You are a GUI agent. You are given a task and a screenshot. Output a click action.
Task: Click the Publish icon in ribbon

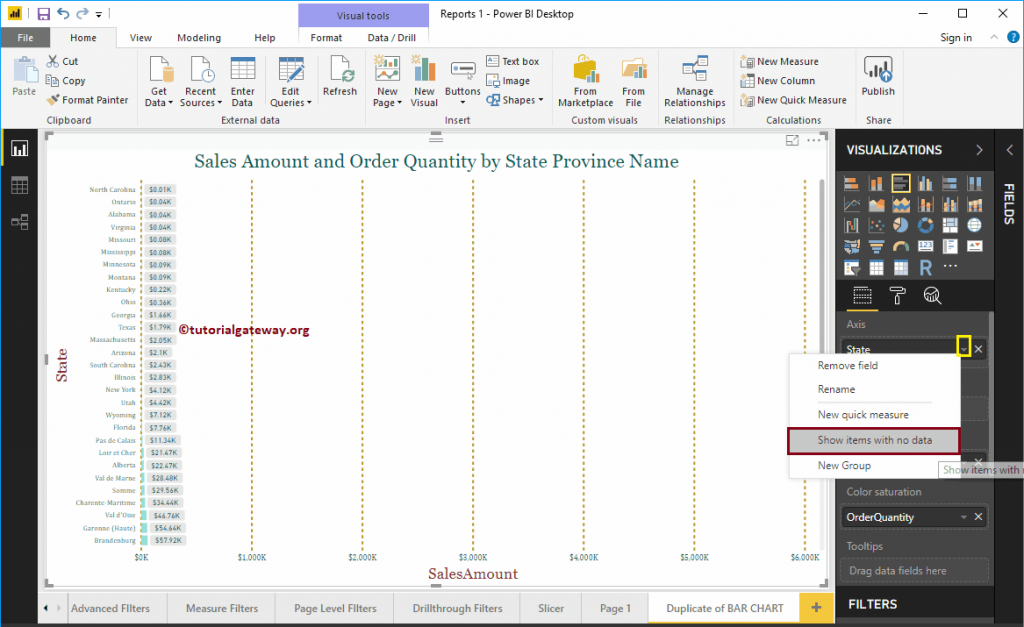click(x=878, y=76)
